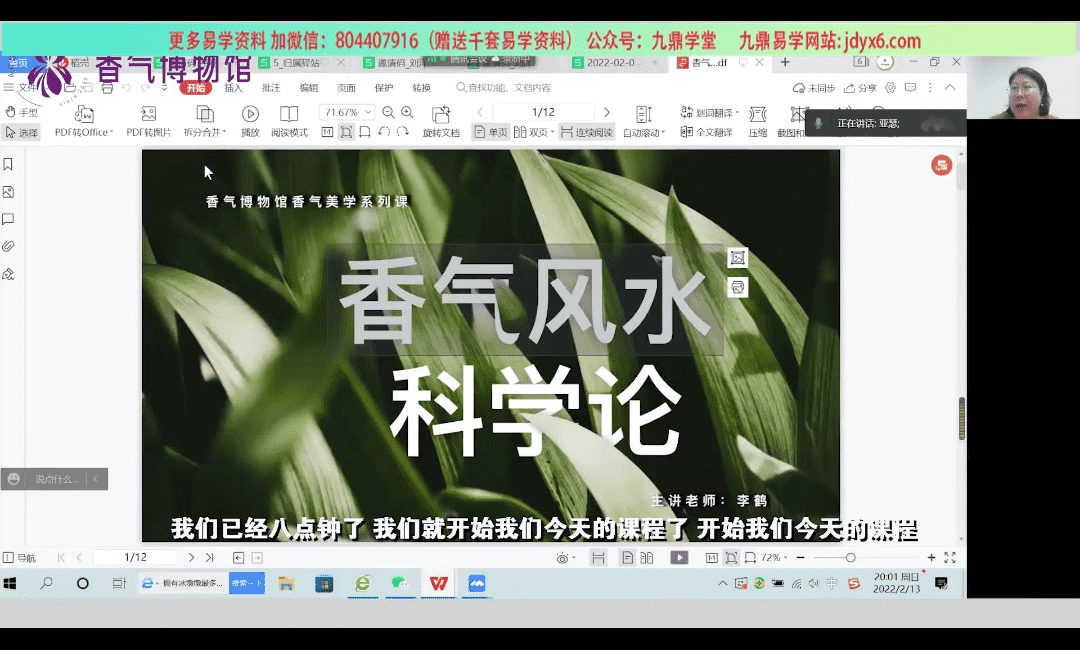Click the zoom in magnifier icon
Screen dimensions: 1080x650
click(407, 112)
